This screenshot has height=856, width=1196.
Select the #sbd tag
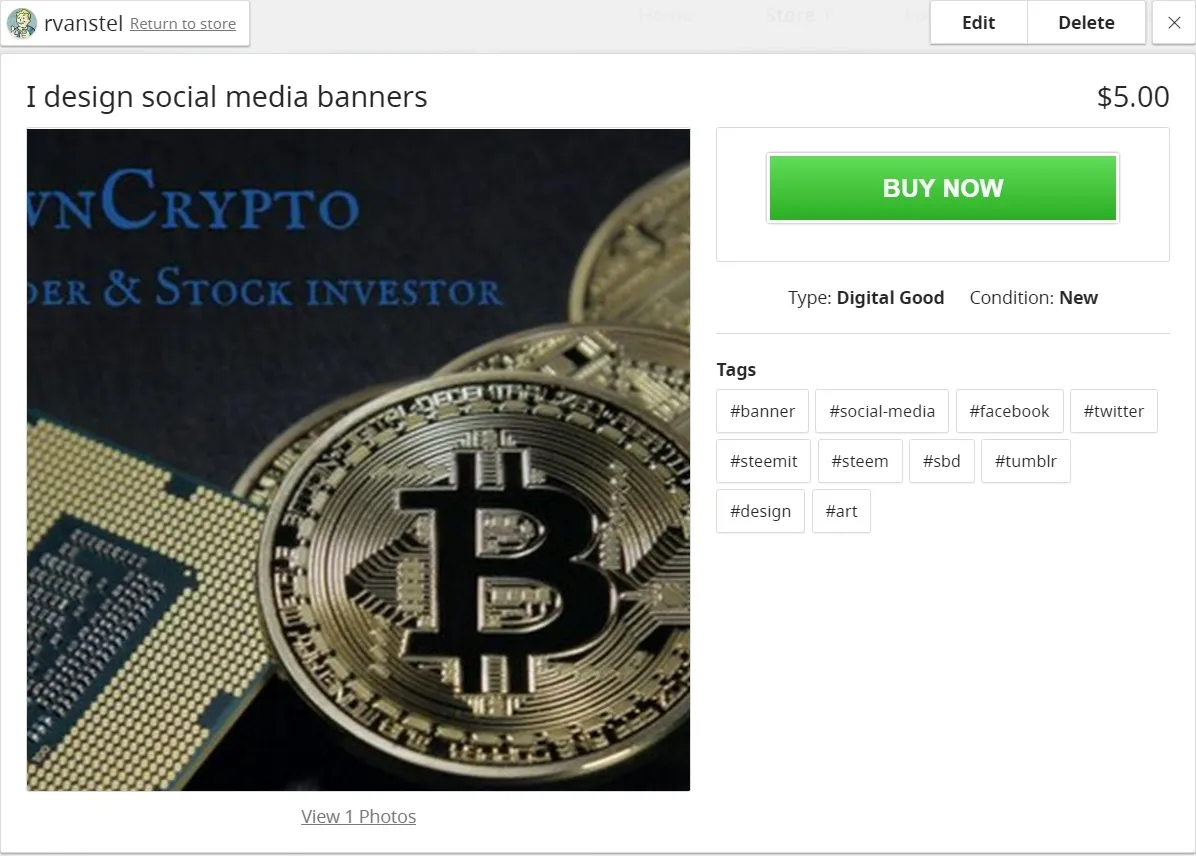click(x=942, y=461)
